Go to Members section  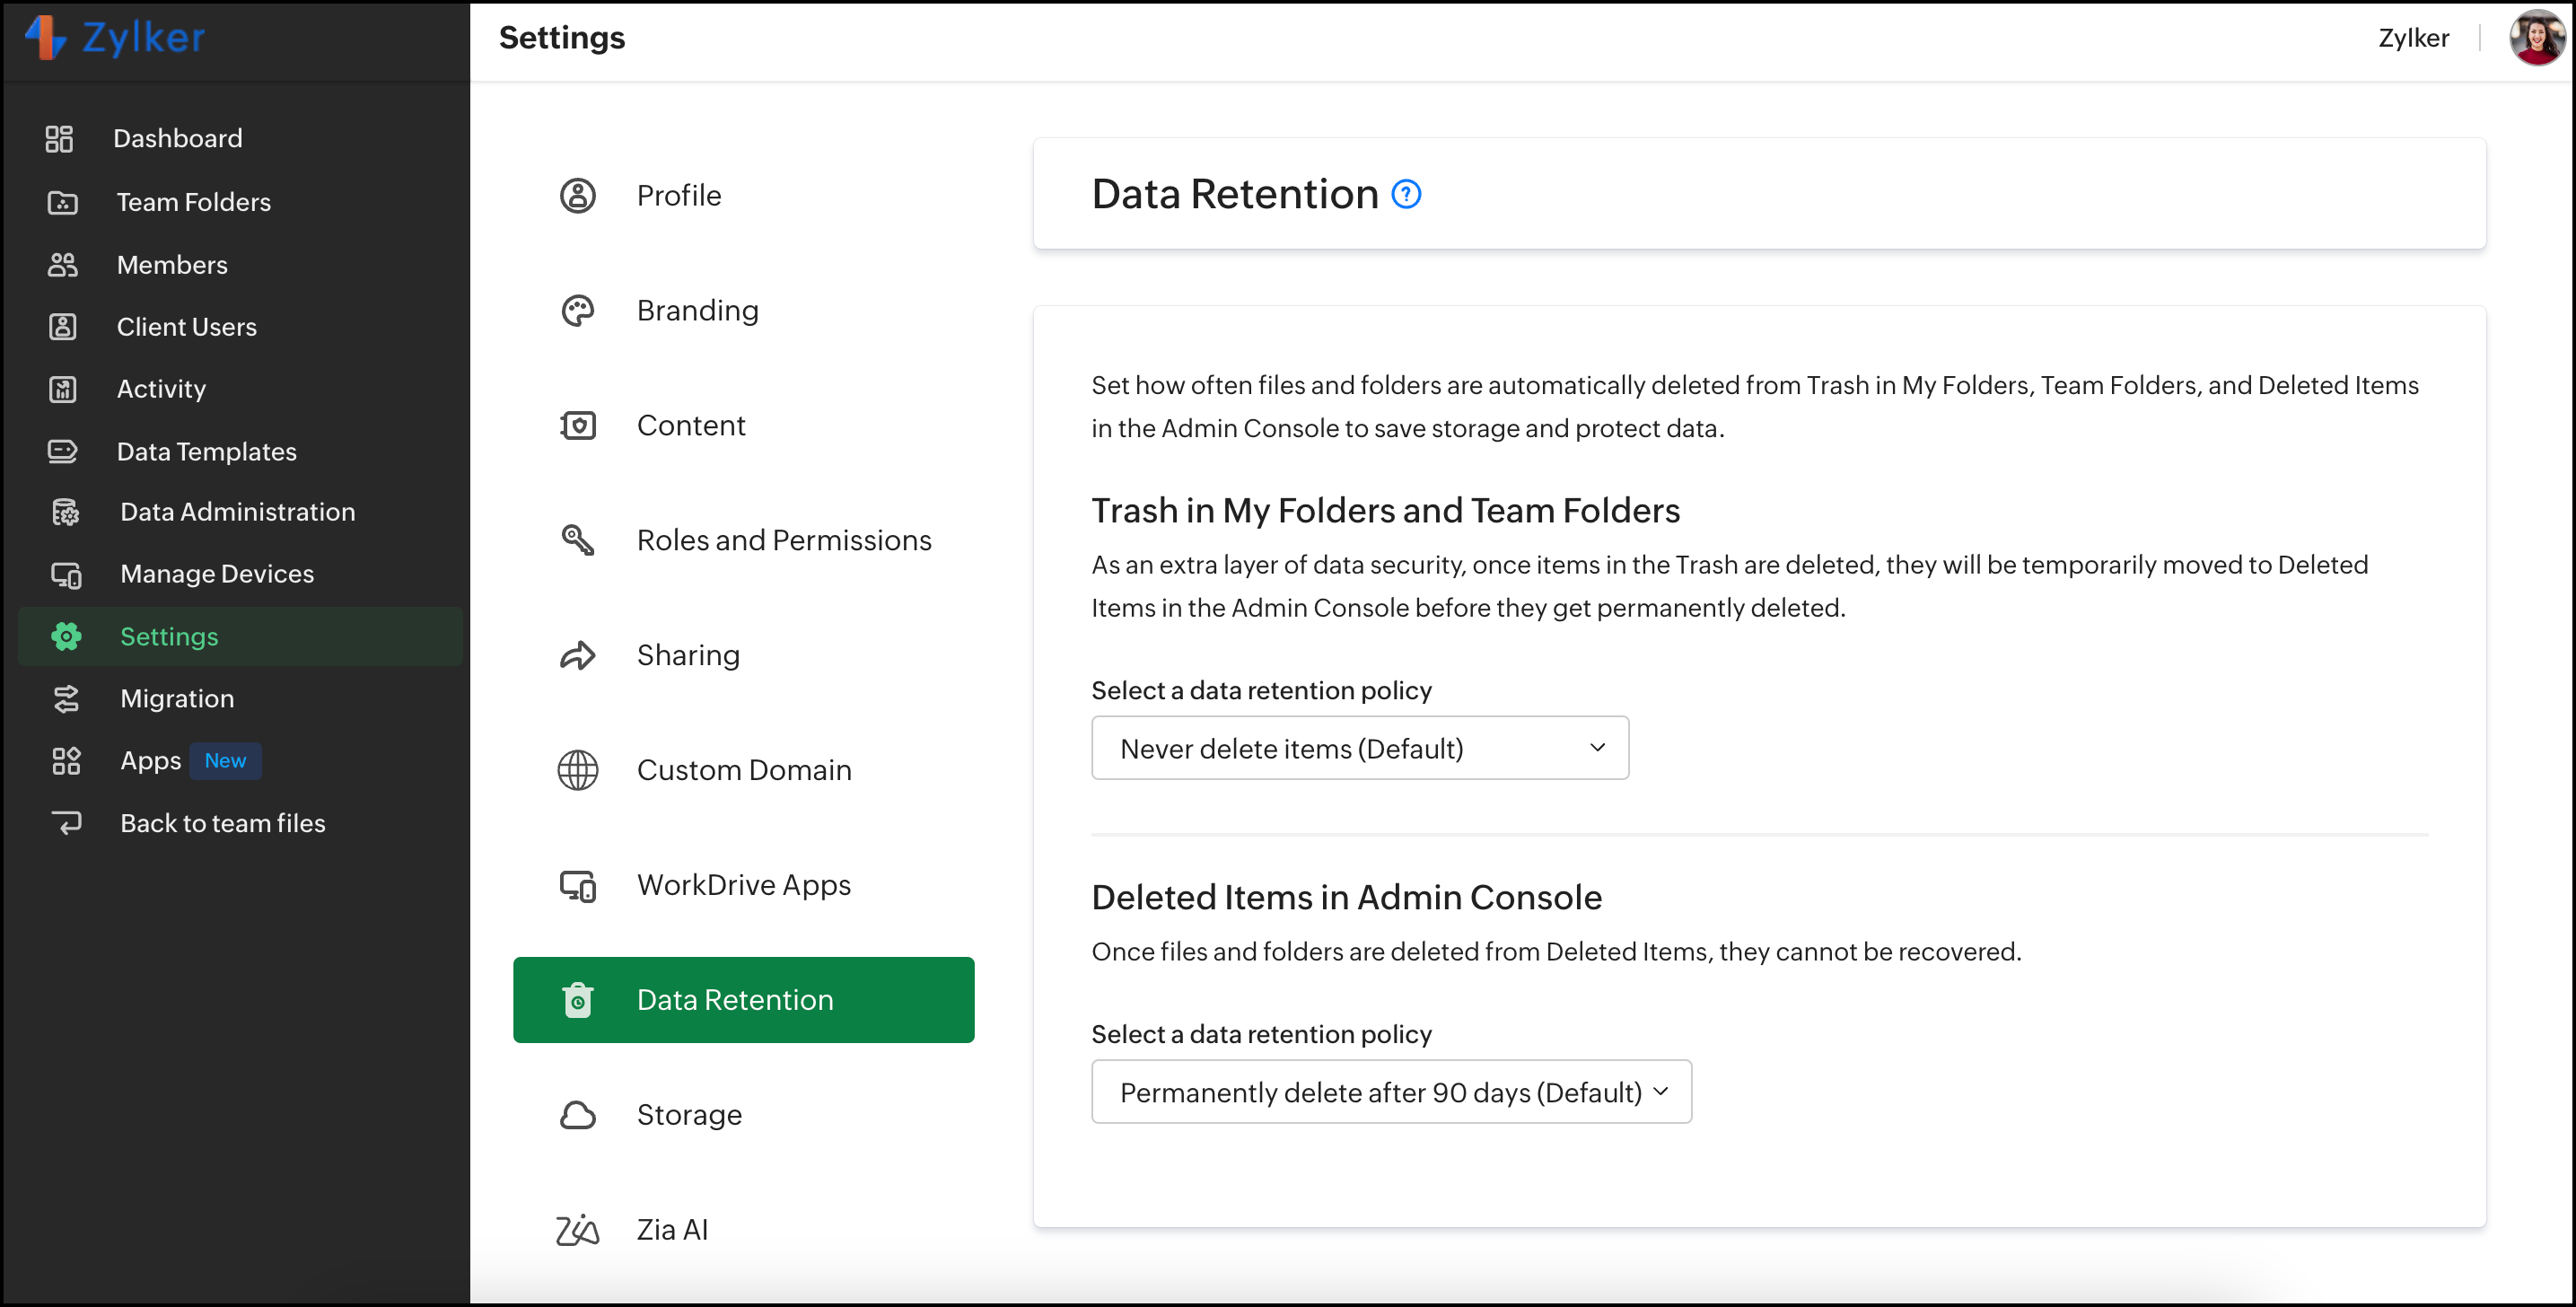pos(171,265)
